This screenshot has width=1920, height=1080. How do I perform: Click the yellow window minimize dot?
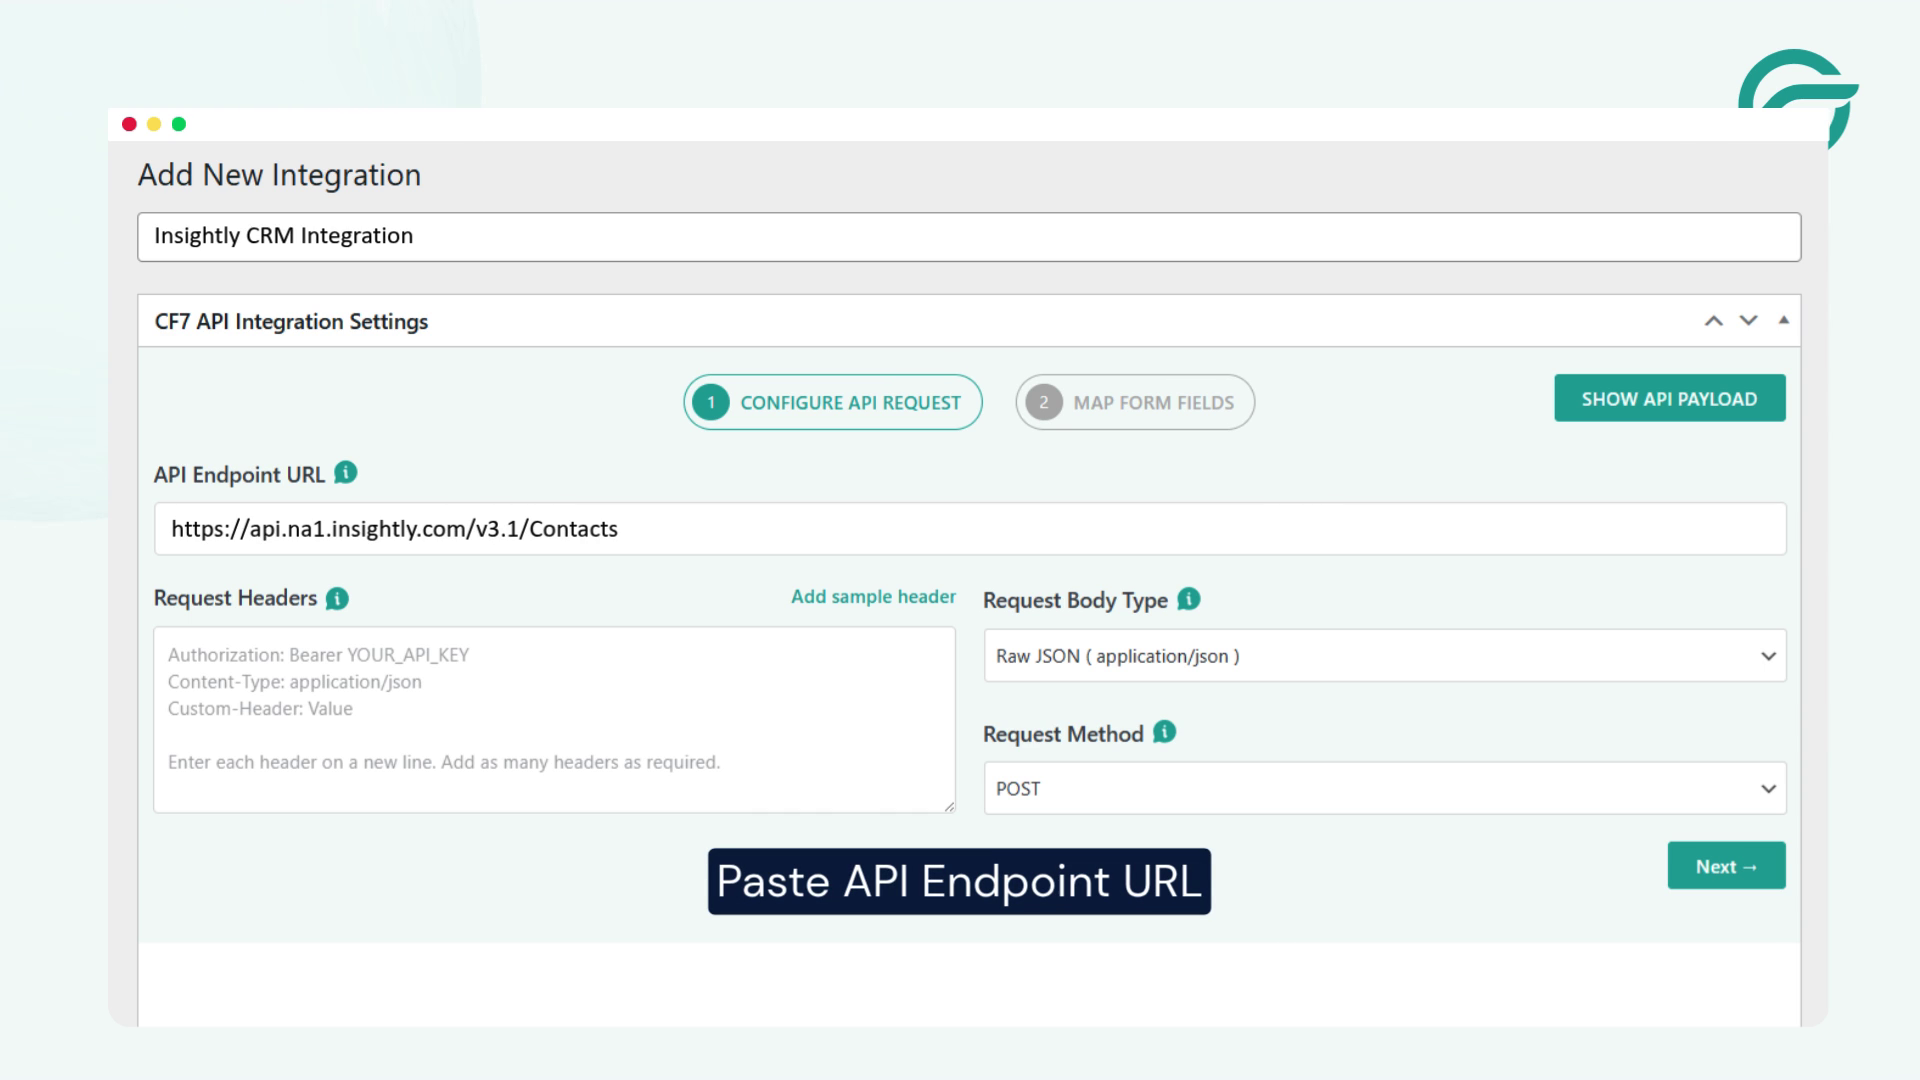pos(154,124)
